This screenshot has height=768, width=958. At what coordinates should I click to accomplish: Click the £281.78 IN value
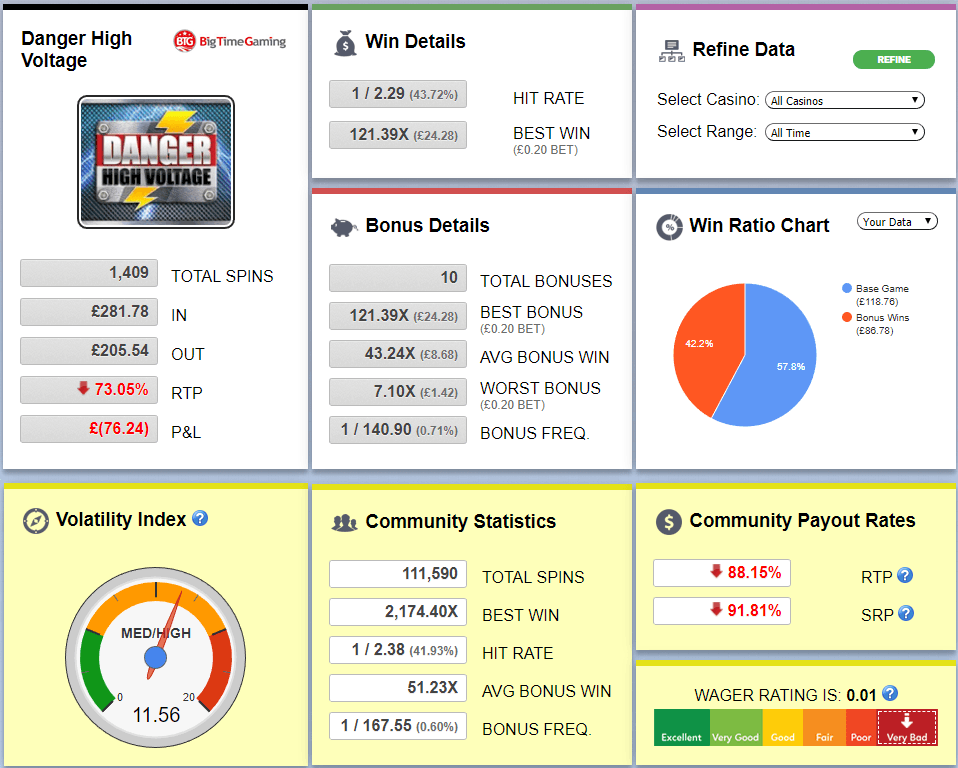point(89,312)
